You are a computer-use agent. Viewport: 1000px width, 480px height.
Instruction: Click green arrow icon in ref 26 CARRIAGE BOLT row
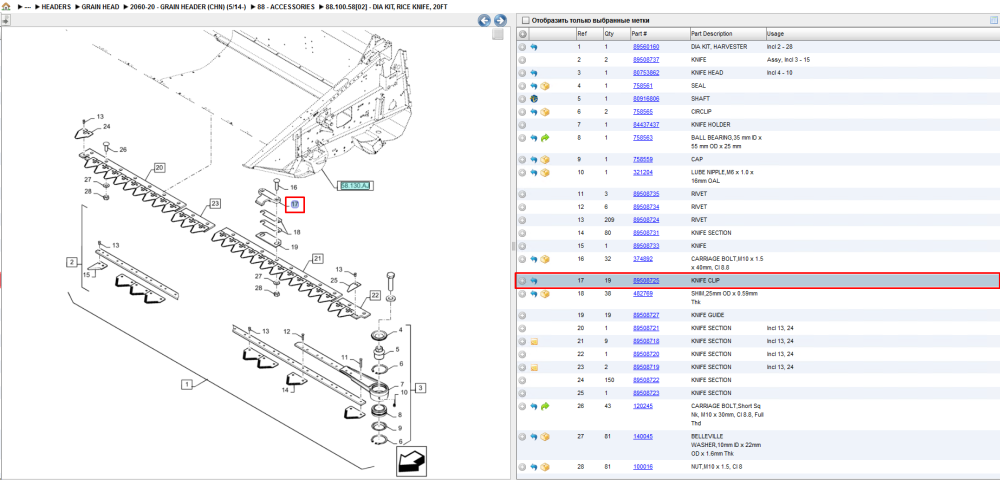pos(545,406)
